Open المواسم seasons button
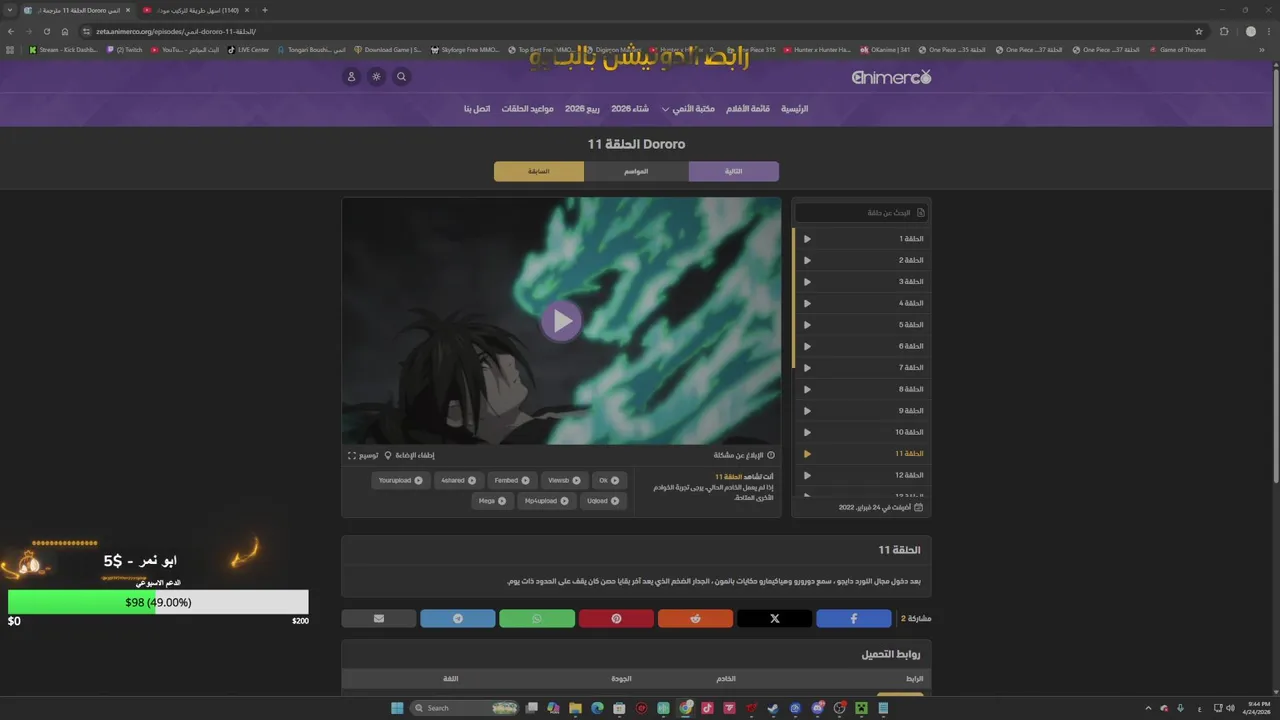Image resolution: width=1280 pixels, height=720 pixels. 636,171
